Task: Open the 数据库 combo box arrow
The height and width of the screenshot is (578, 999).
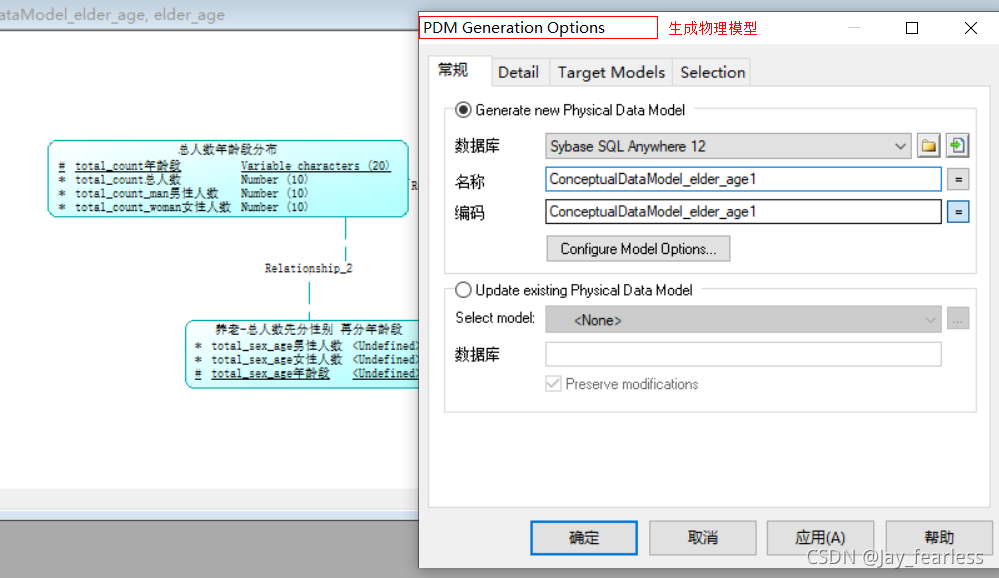Action: point(899,145)
